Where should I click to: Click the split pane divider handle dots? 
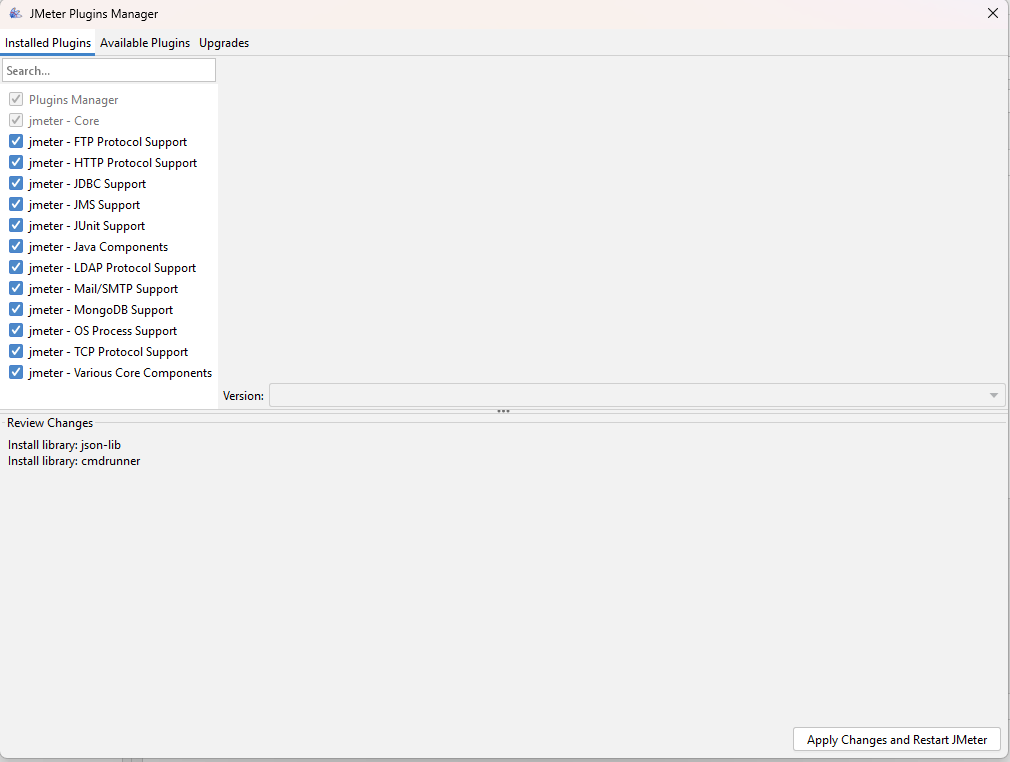[x=504, y=411]
